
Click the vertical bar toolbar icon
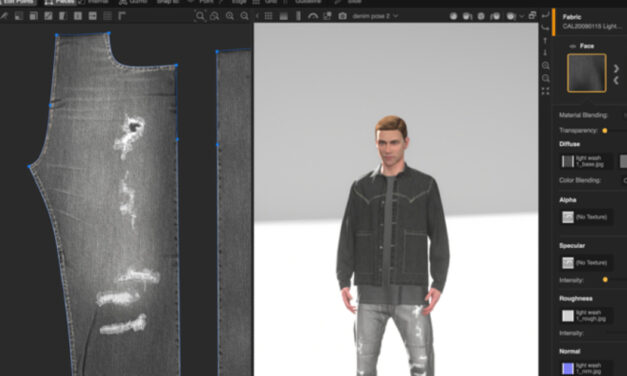pyautogui.click(x=298, y=16)
